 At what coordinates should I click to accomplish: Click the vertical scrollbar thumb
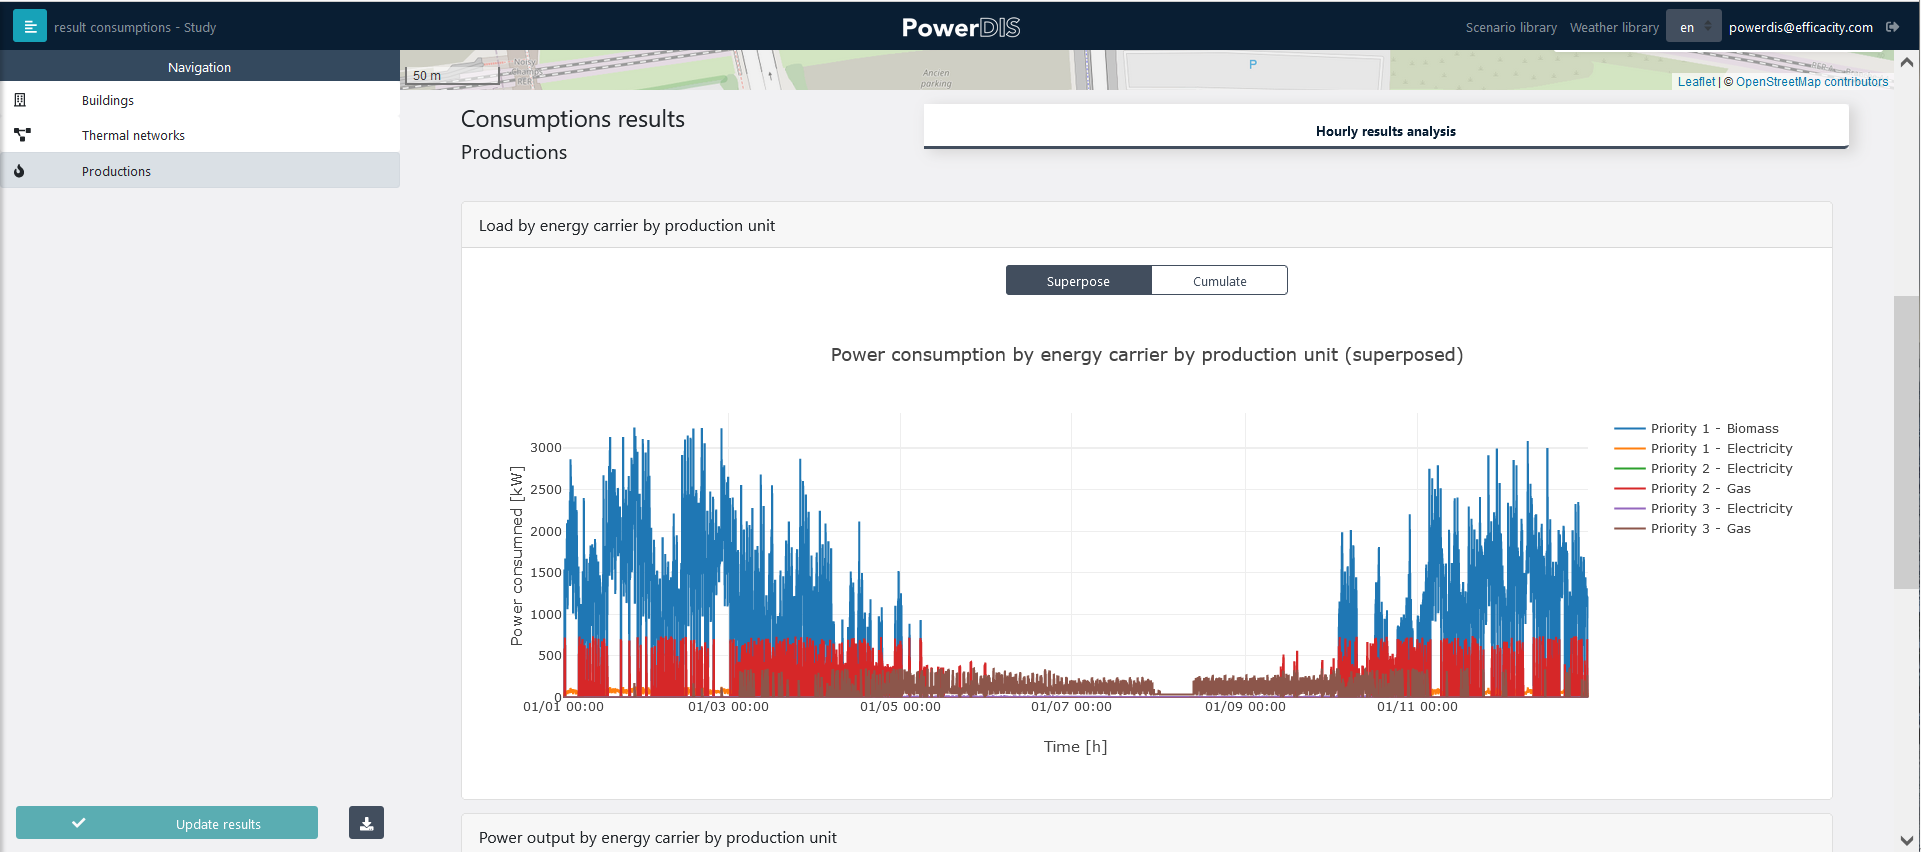click(1907, 442)
